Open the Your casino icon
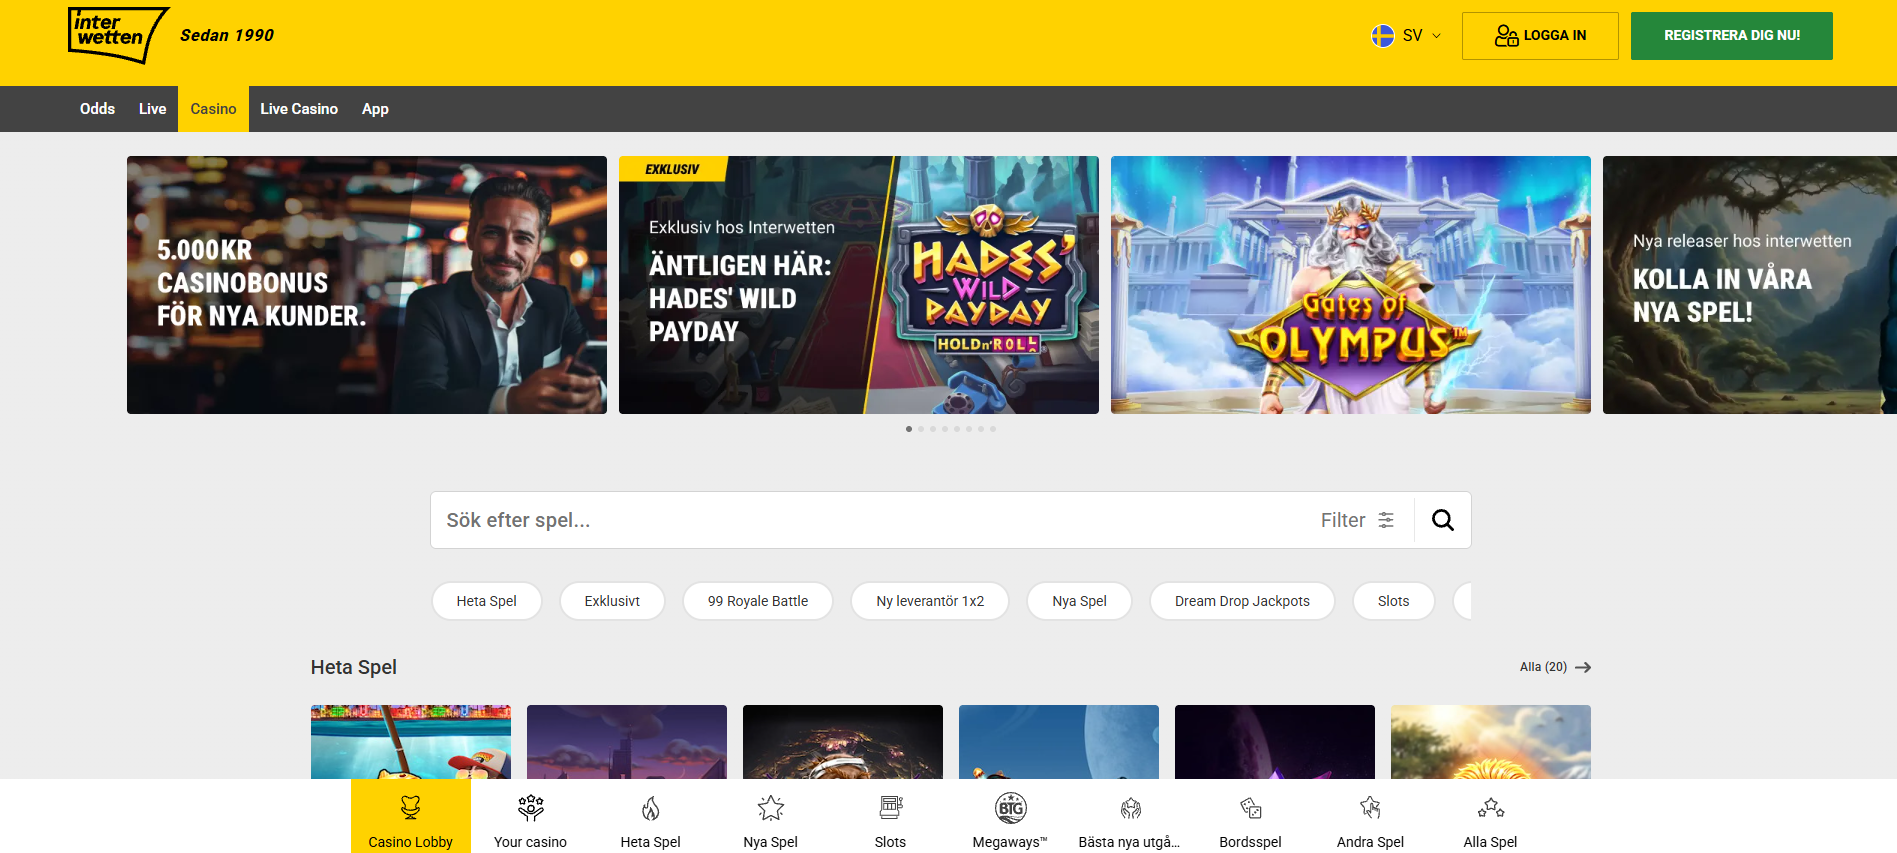Image resolution: width=1897 pixels, height=853 pixels. pos(530,807)
